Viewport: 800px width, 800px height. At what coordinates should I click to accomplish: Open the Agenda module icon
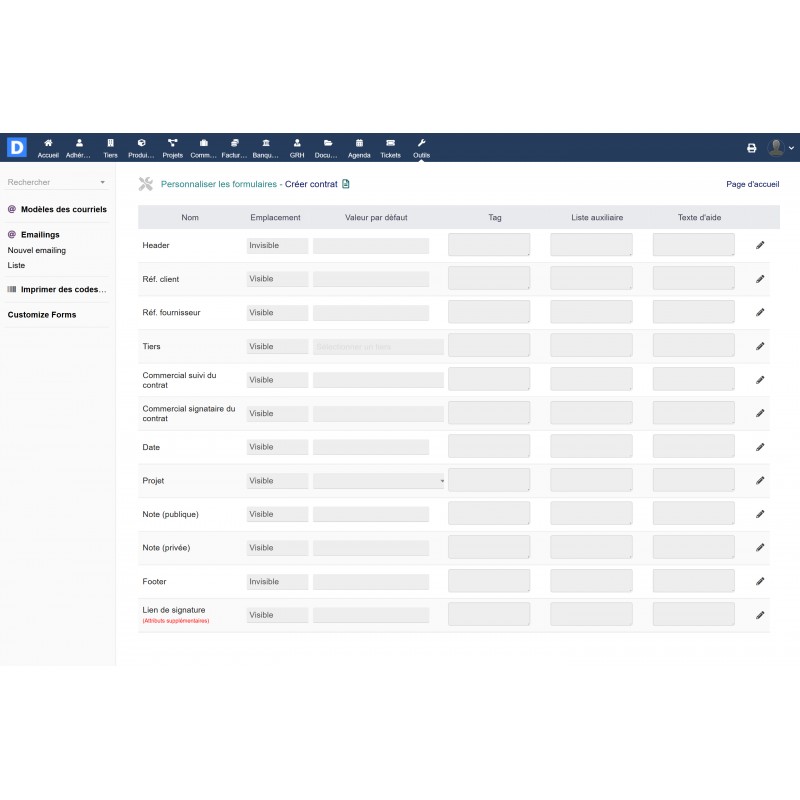[358, 146]
